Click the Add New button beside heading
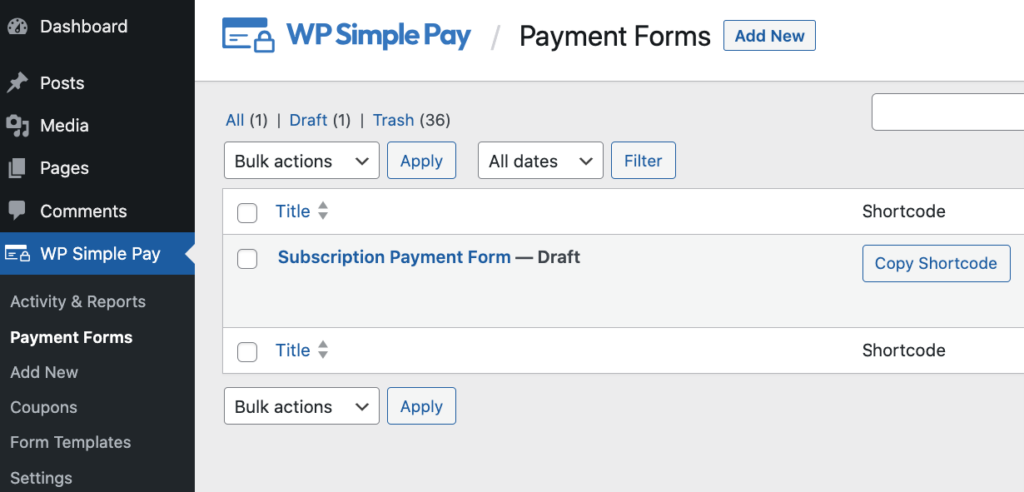 pyautogui.click(x=769, y=36)
